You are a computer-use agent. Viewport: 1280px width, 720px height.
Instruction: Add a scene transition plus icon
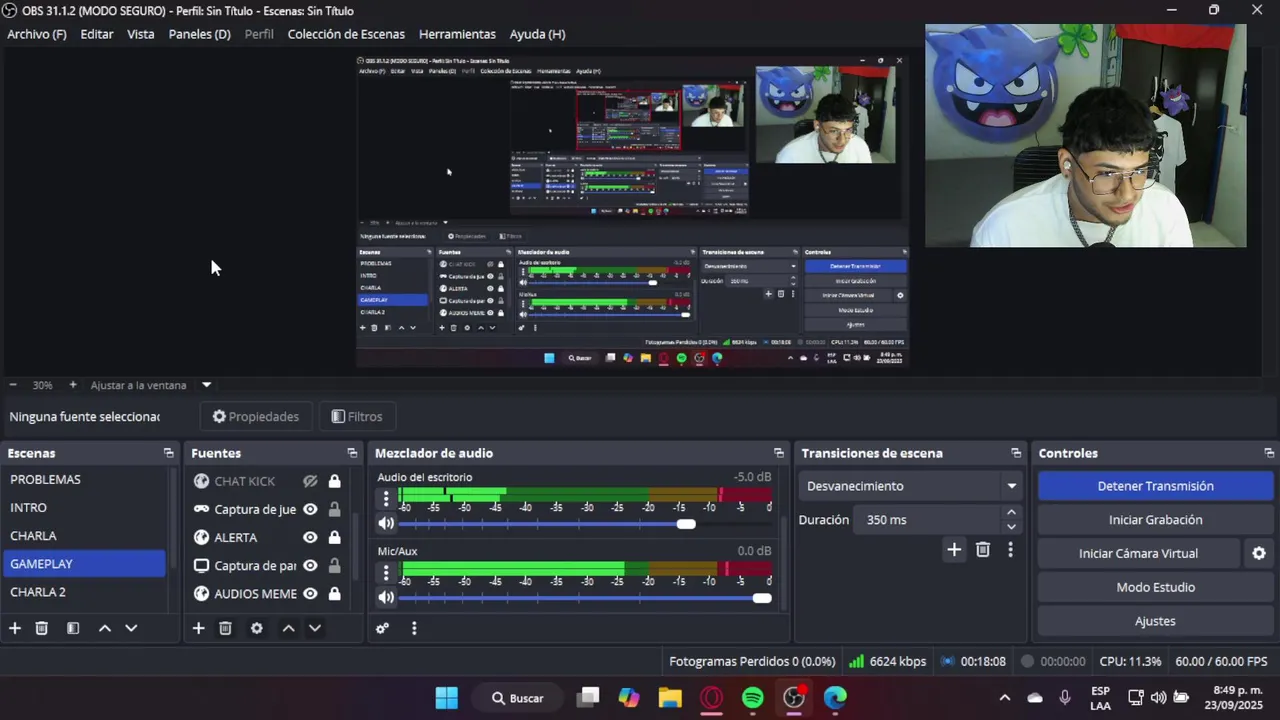(x=954, y=549)
